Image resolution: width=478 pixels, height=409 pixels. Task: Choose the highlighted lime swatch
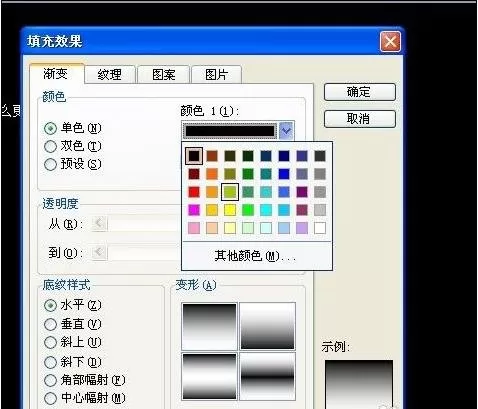[x=230, y=192]
